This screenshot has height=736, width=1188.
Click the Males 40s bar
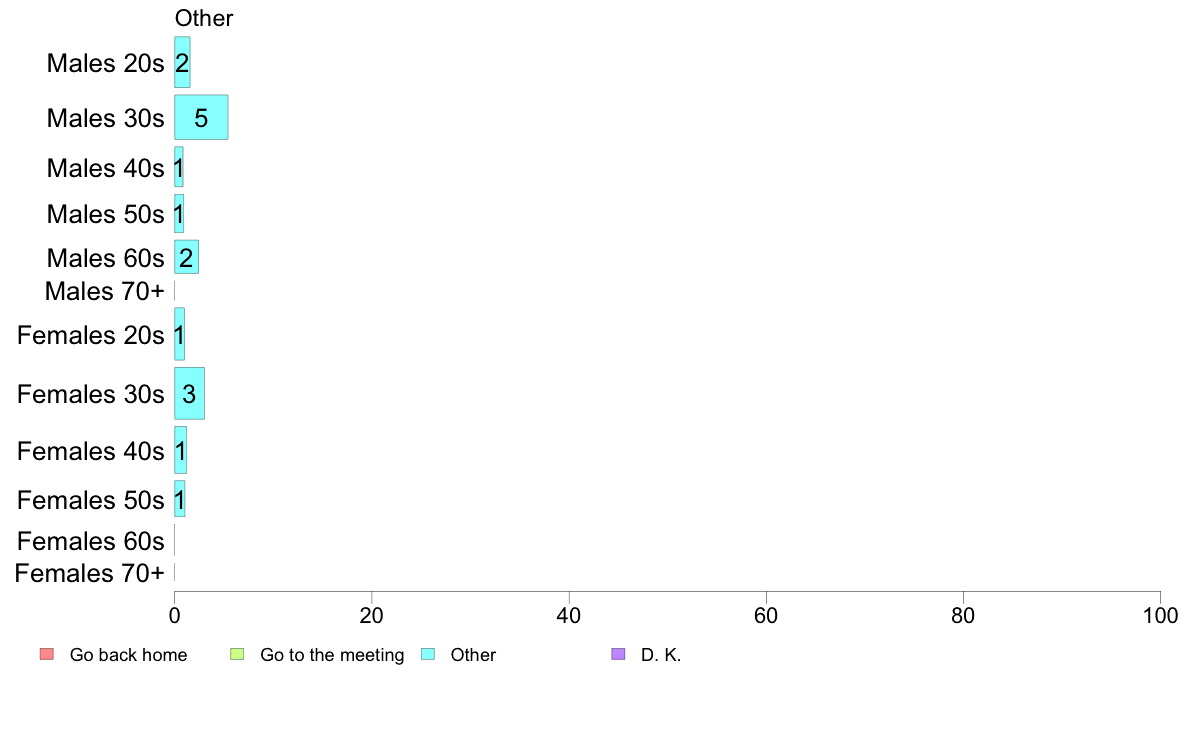179,167
